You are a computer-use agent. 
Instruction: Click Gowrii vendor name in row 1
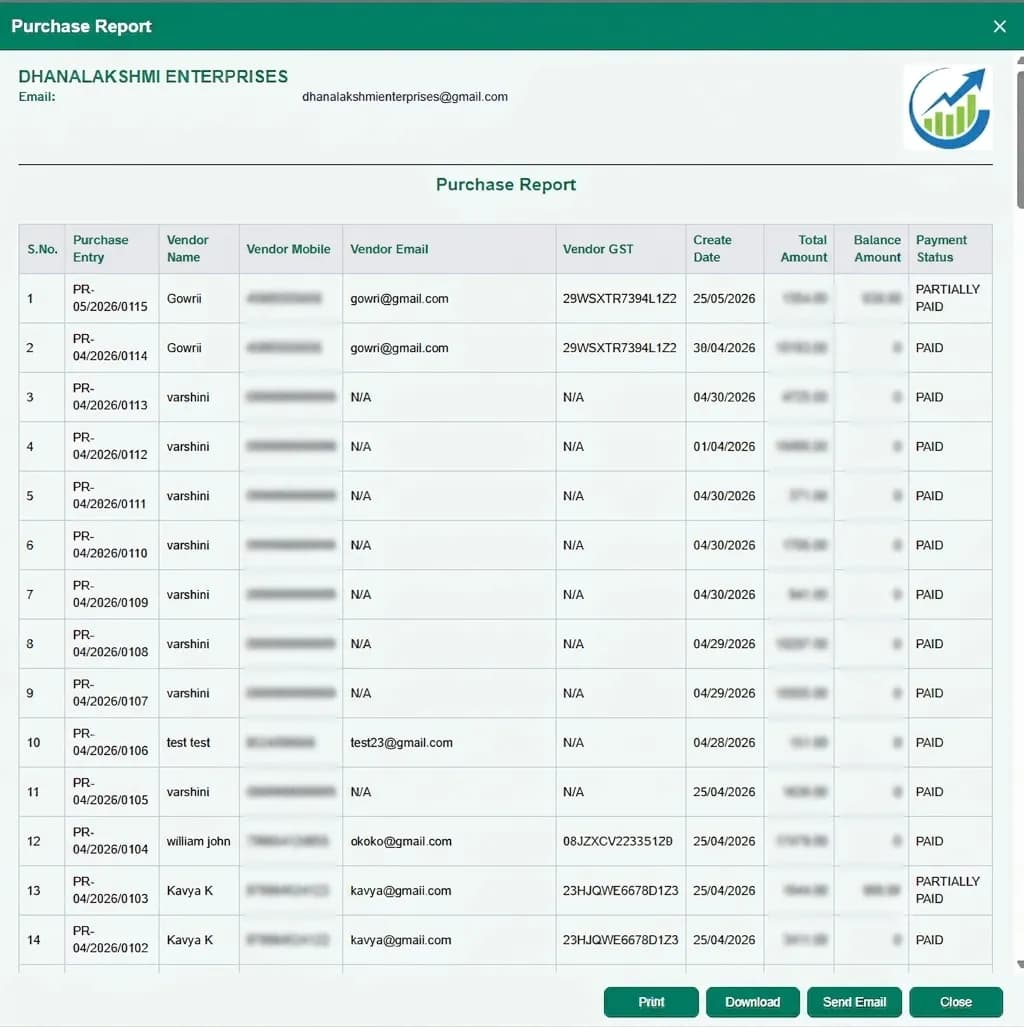tap(183, 298)
